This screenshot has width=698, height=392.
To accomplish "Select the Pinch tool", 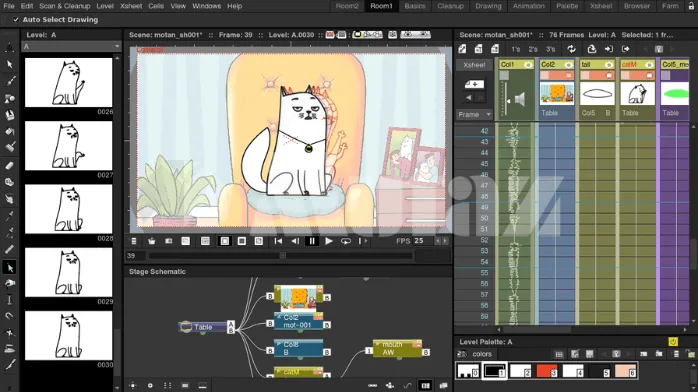I will tap(9, 283).
